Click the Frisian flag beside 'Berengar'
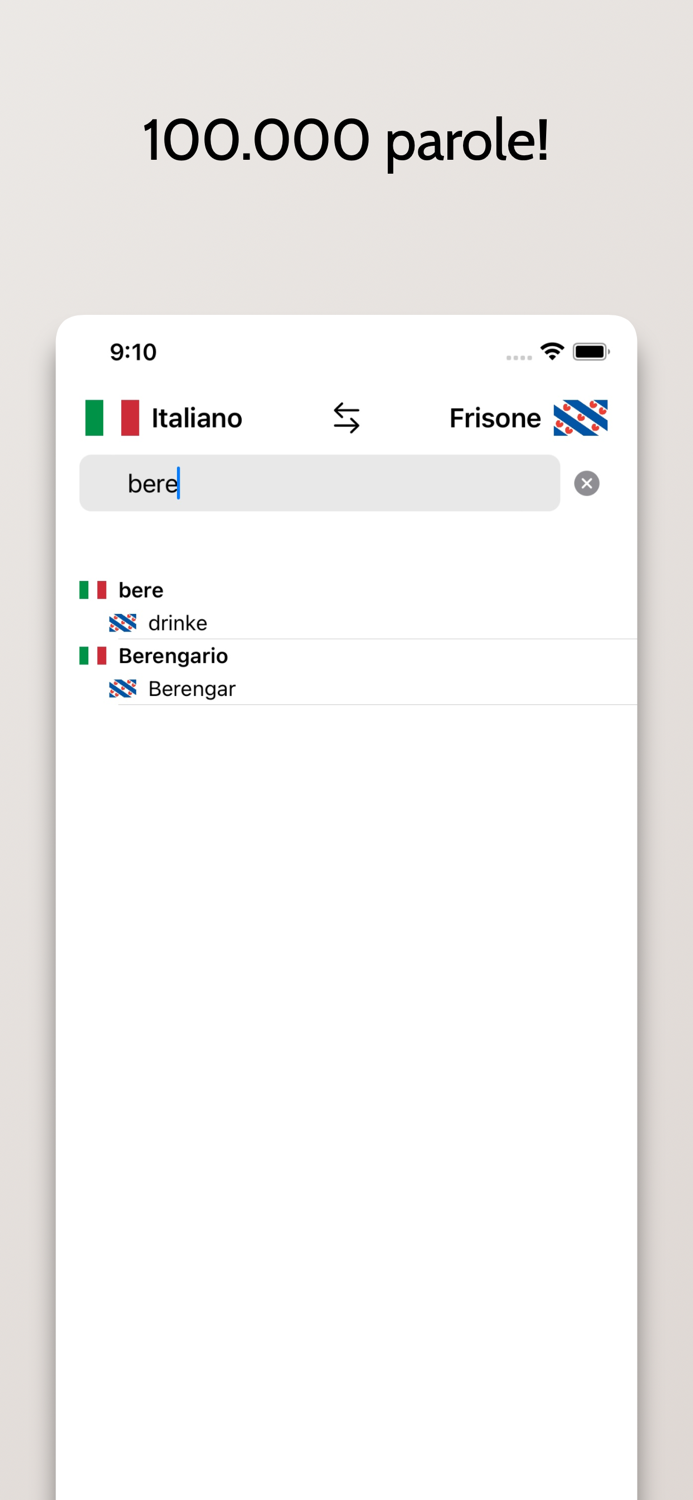Viewport: 693px width, 1500px height. 122,688
